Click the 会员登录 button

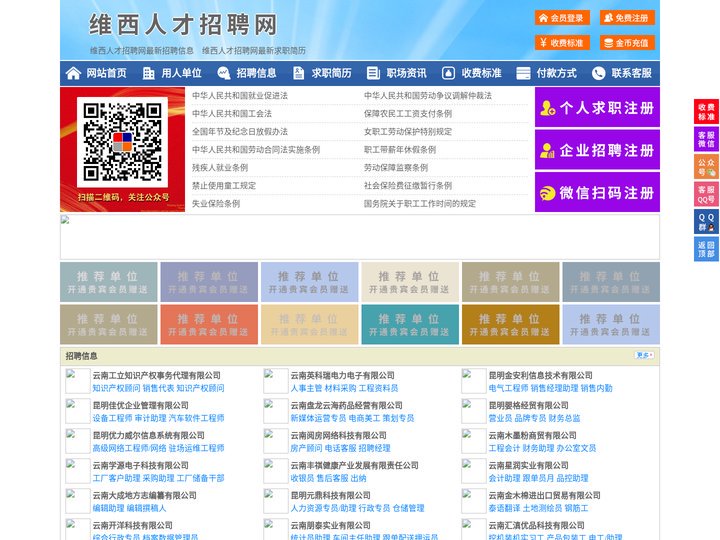click(x=562, y=18)
